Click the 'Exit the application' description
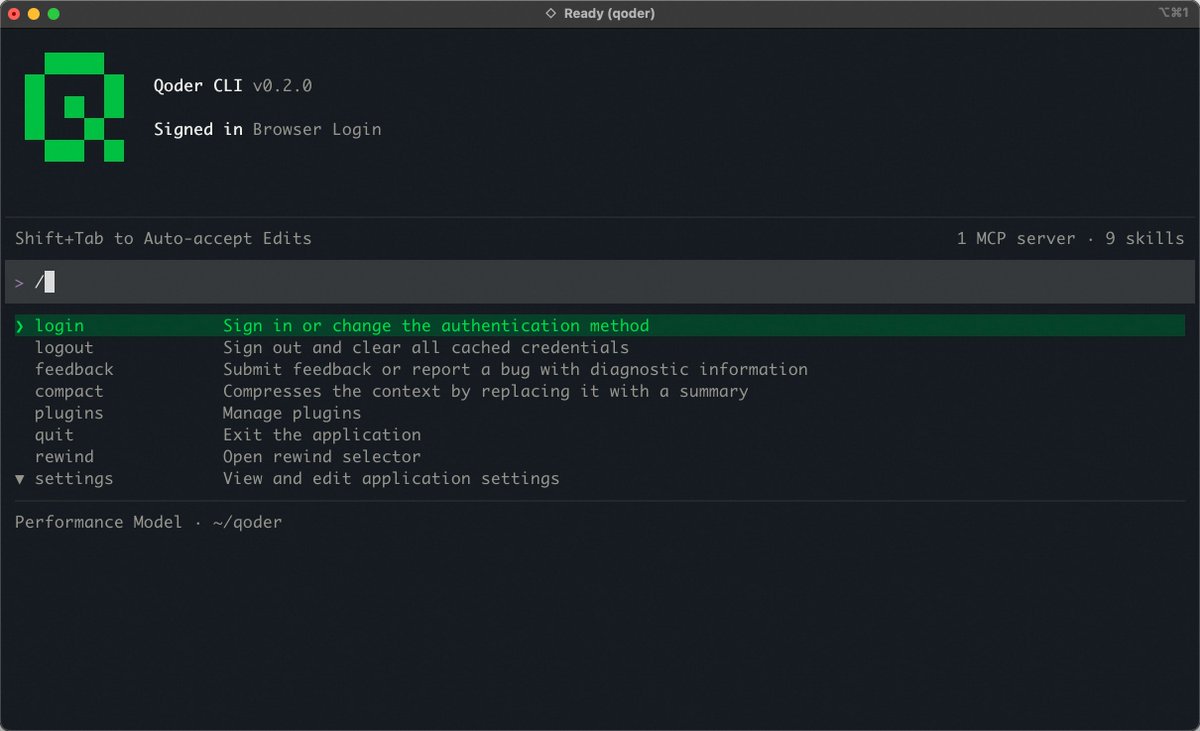 (x=322, y=435)
